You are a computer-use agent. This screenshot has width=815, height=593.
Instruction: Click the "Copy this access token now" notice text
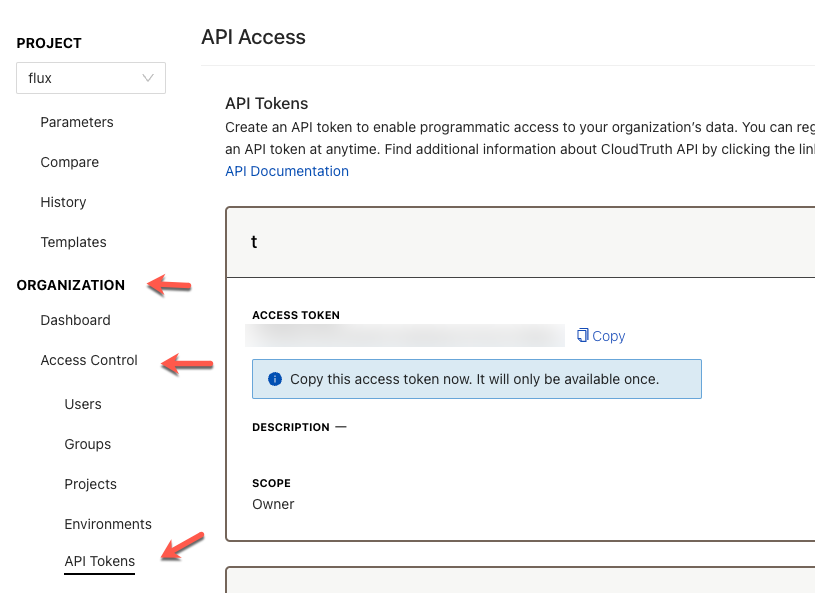[x=475, y=379]
